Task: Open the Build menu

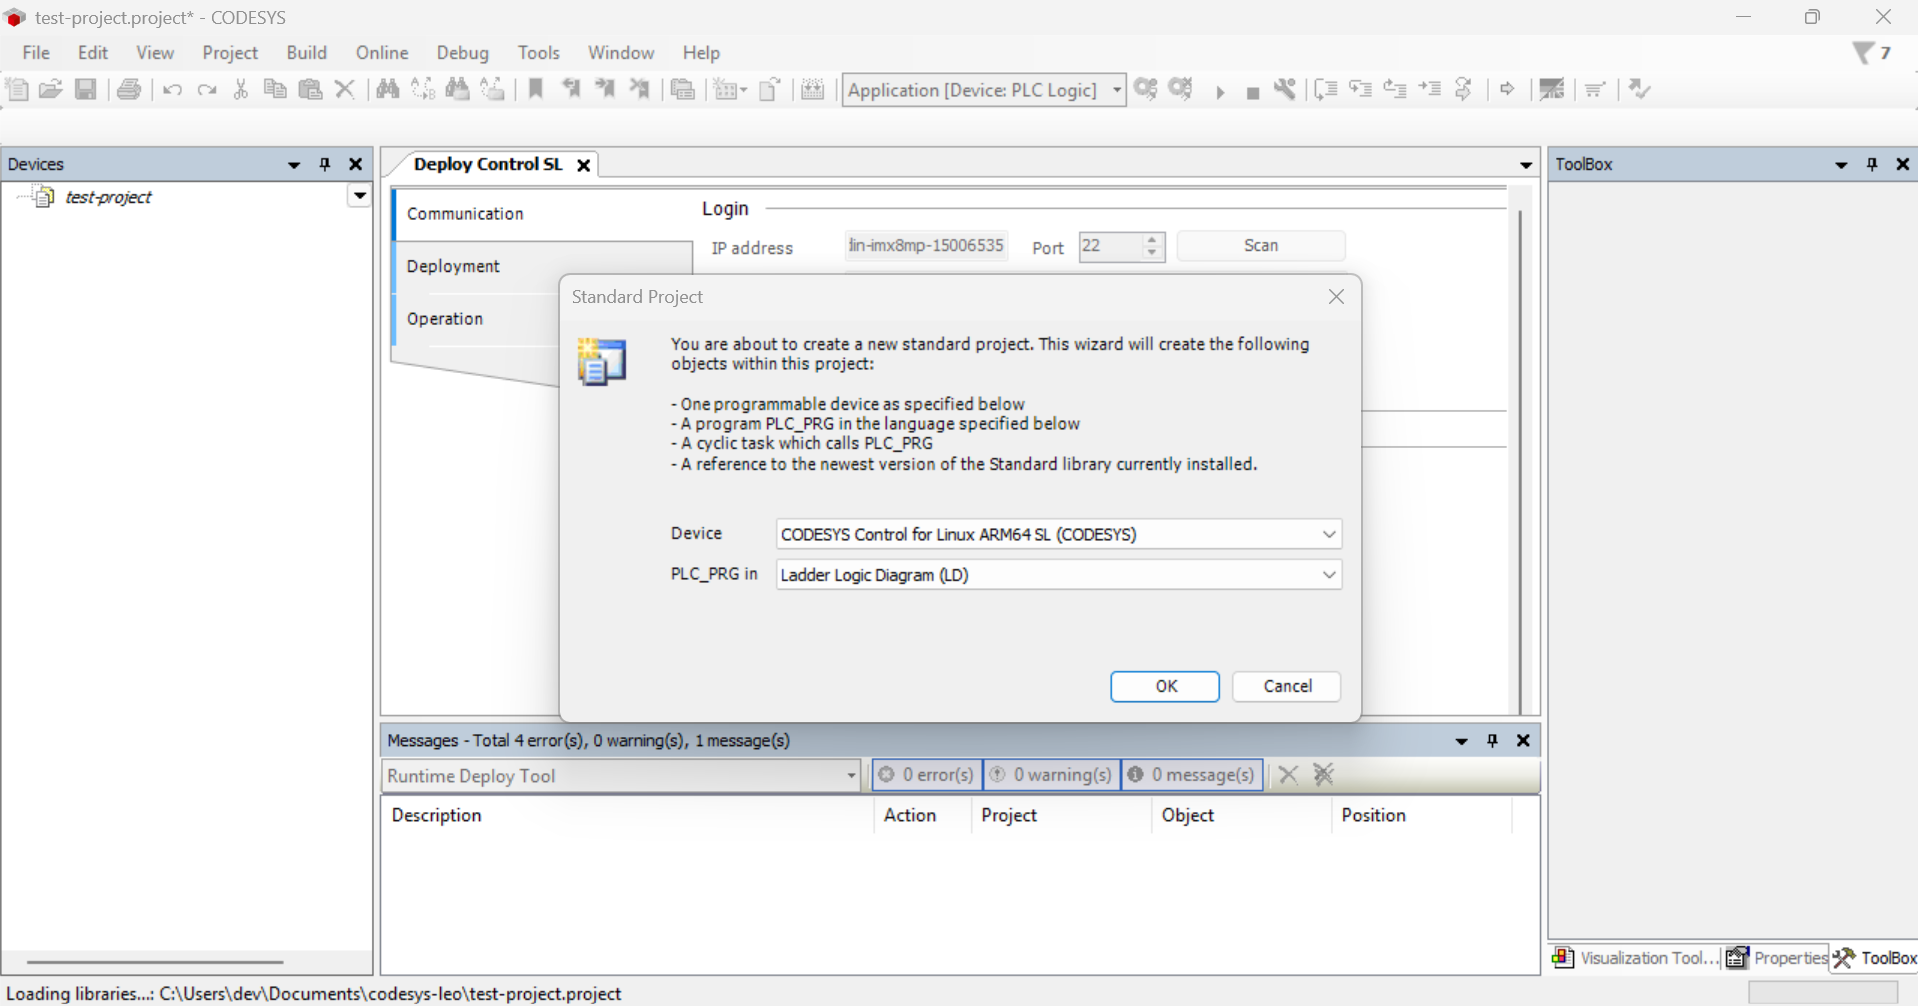Action: [x=306, y=53]
